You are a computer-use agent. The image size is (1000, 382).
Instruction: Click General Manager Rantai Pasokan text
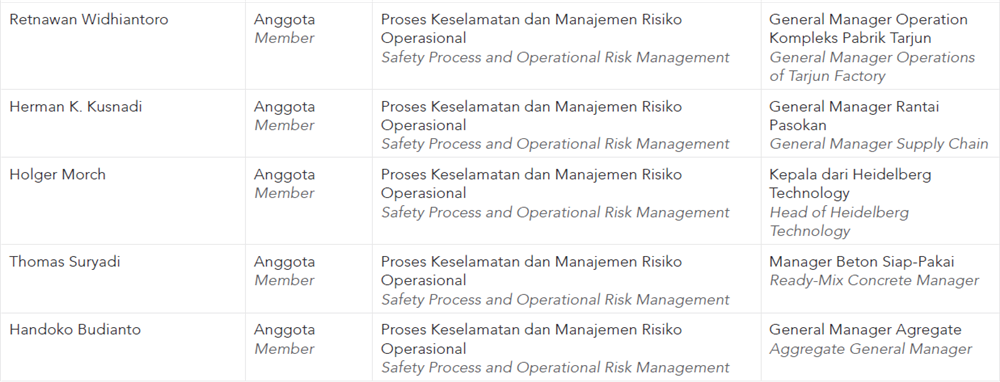(854, 116)
